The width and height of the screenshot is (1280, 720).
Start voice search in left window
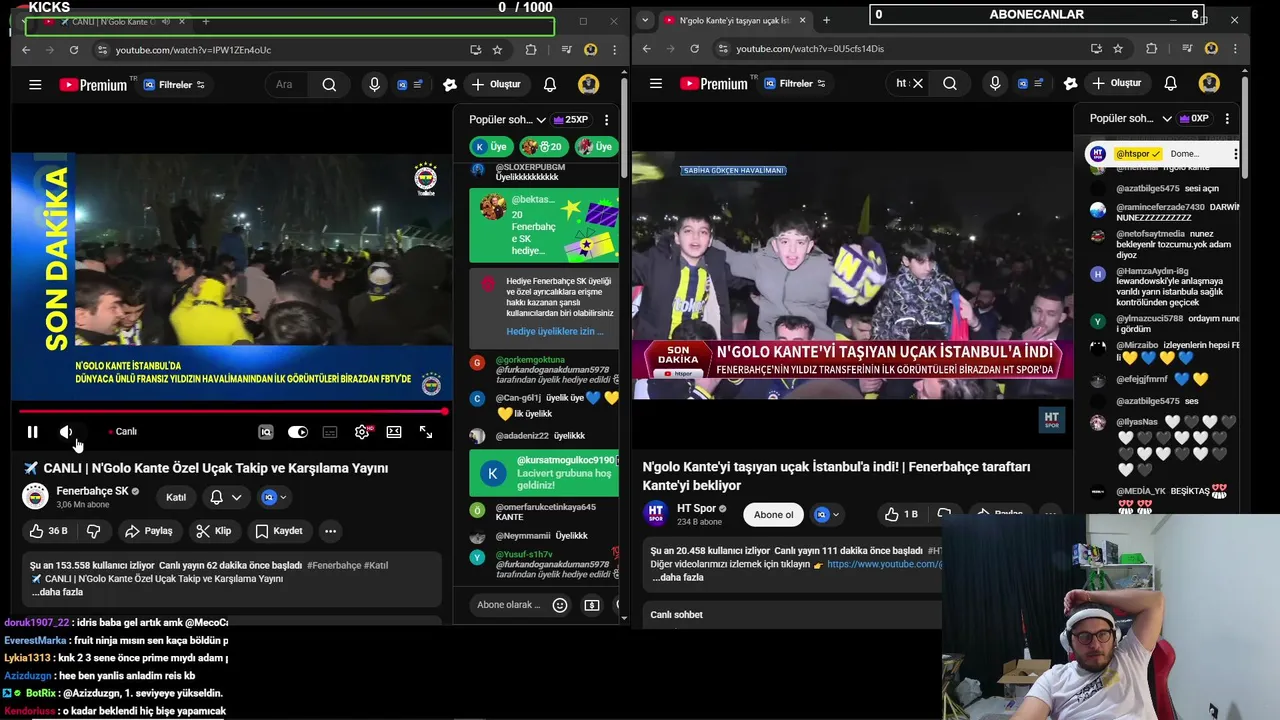click(x=374, y=85)
